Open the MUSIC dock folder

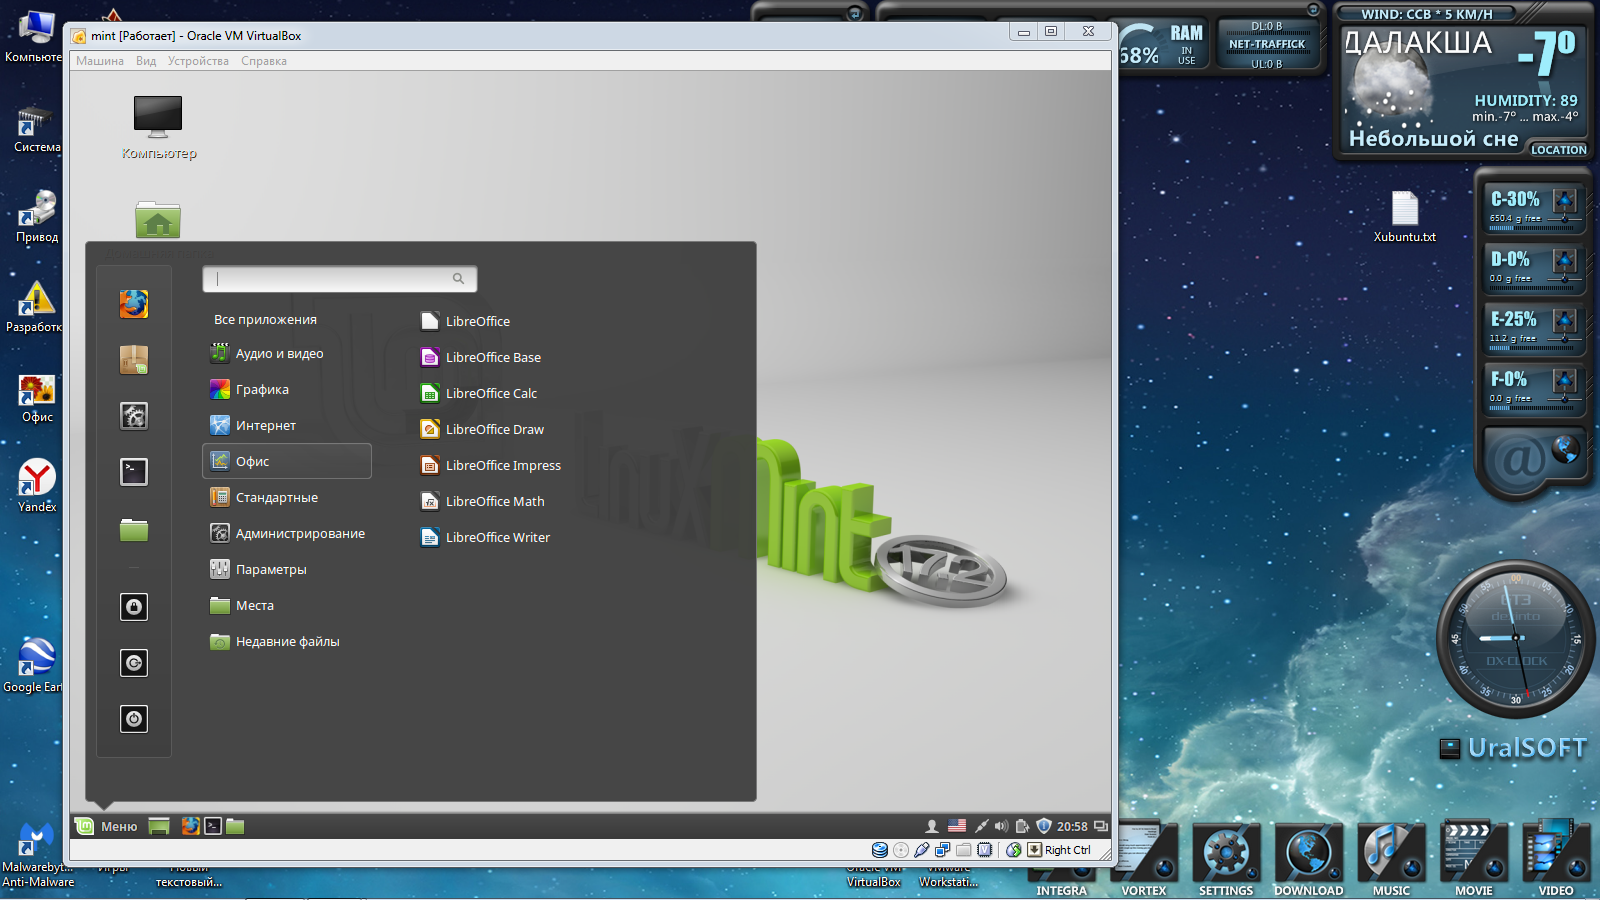(x=1391, y=860)
